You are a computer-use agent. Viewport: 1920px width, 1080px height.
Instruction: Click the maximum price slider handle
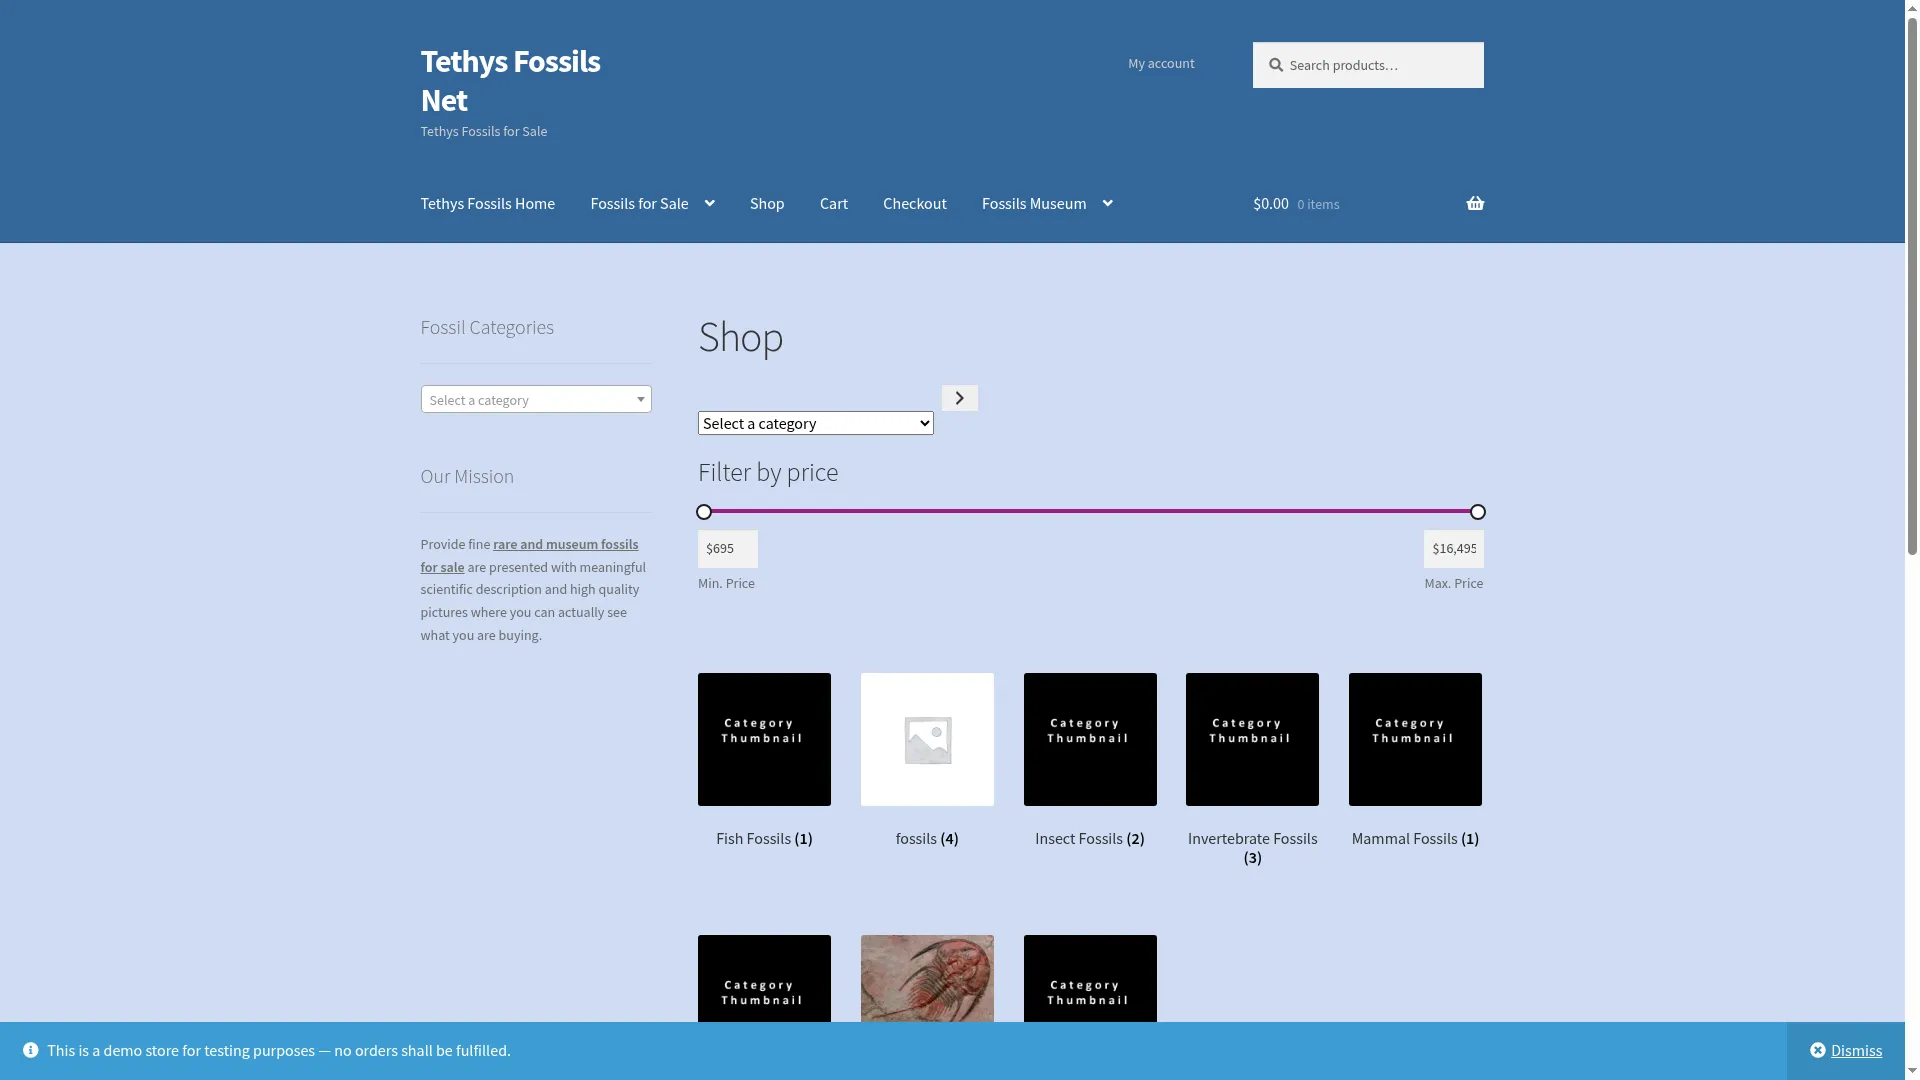pos(1478,512)
